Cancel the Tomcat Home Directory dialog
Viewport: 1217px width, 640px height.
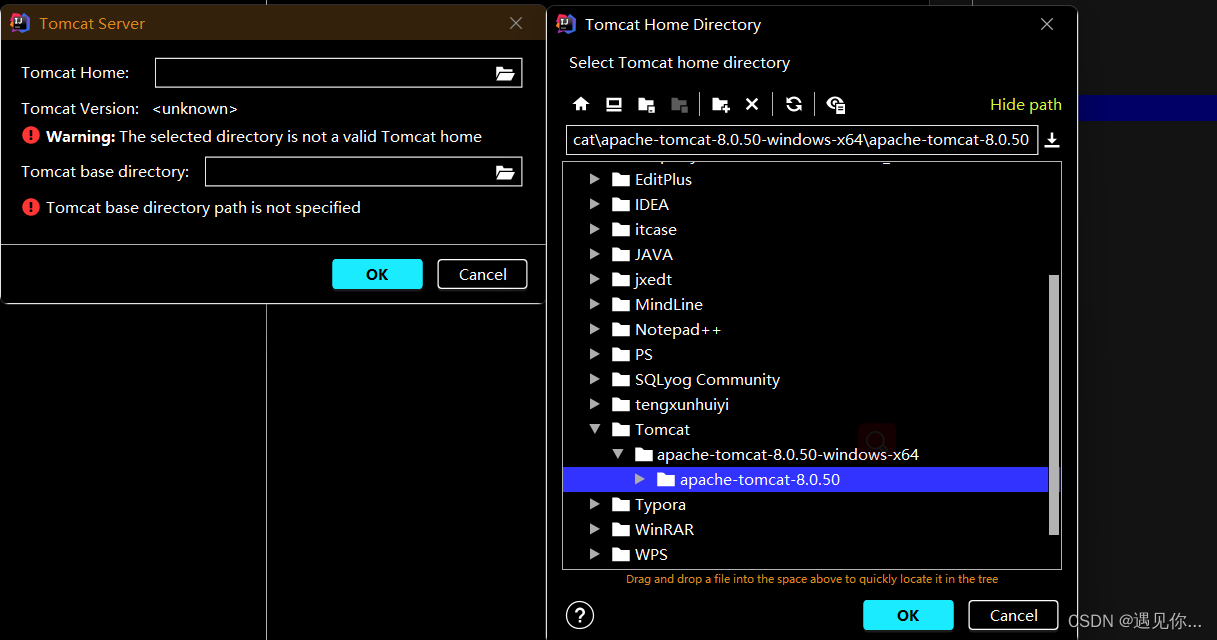(1013, 615)
